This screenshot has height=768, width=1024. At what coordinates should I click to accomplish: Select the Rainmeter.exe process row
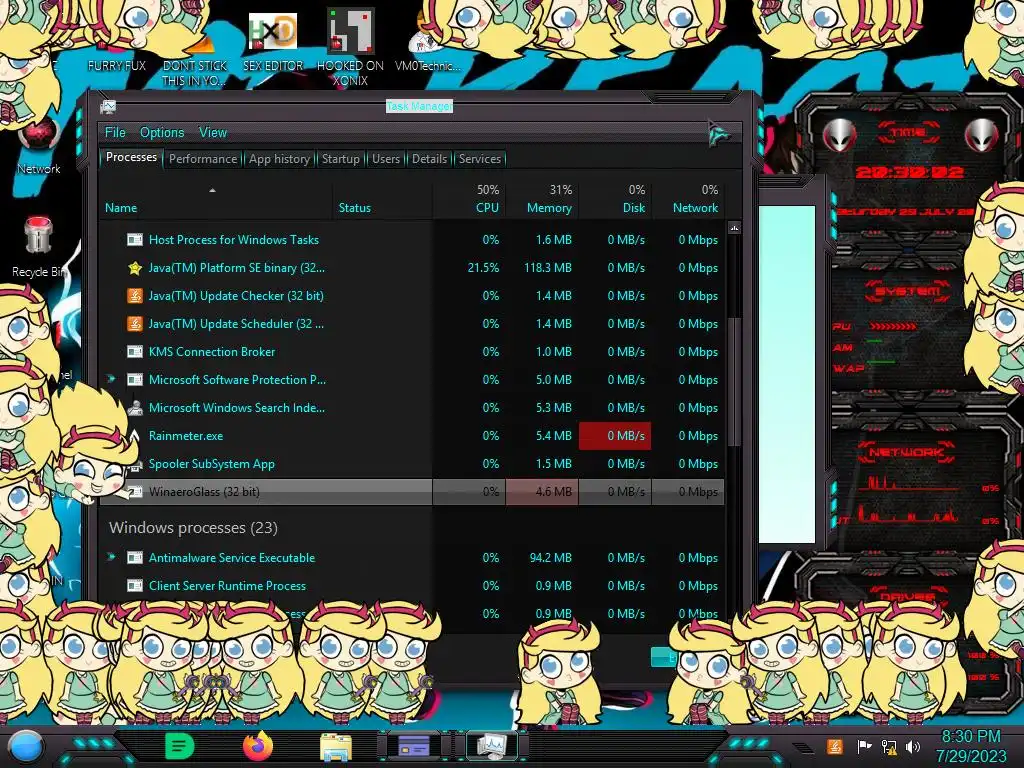412,436
